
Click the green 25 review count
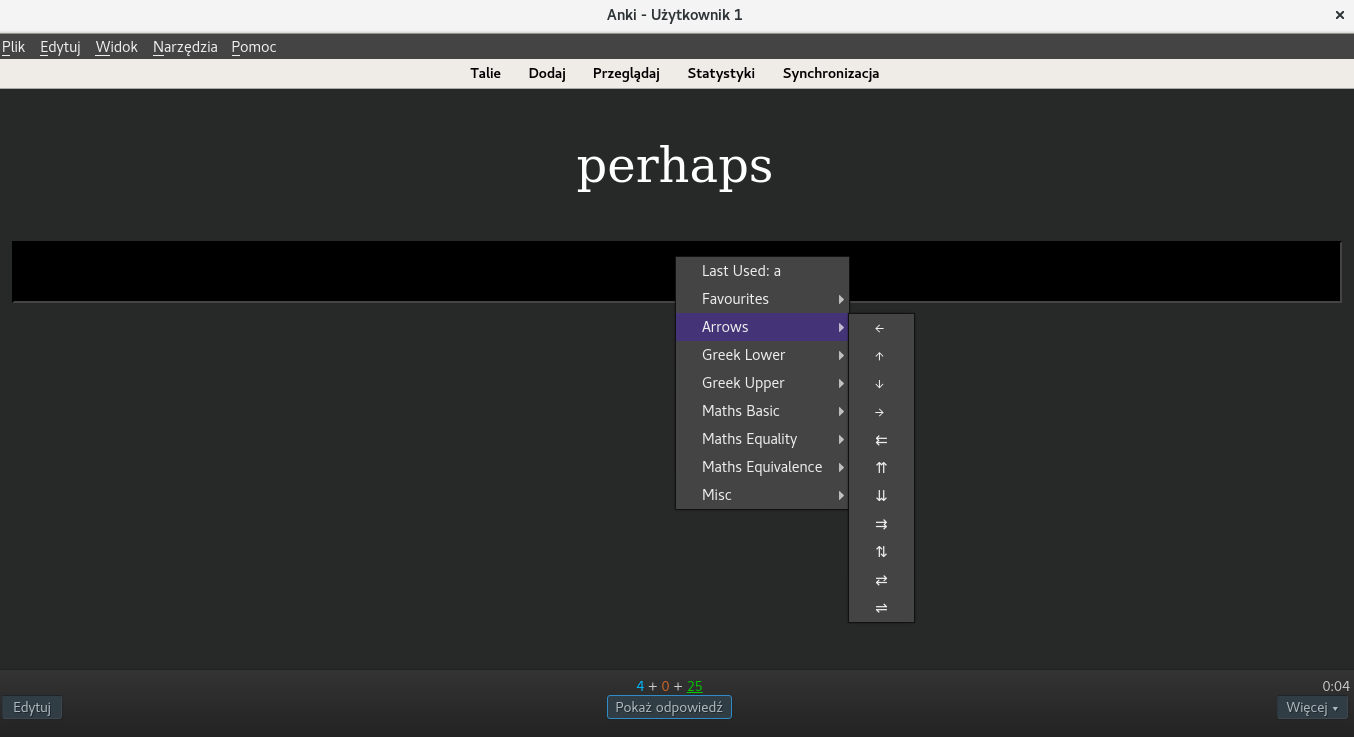click(x=695, y=686)
